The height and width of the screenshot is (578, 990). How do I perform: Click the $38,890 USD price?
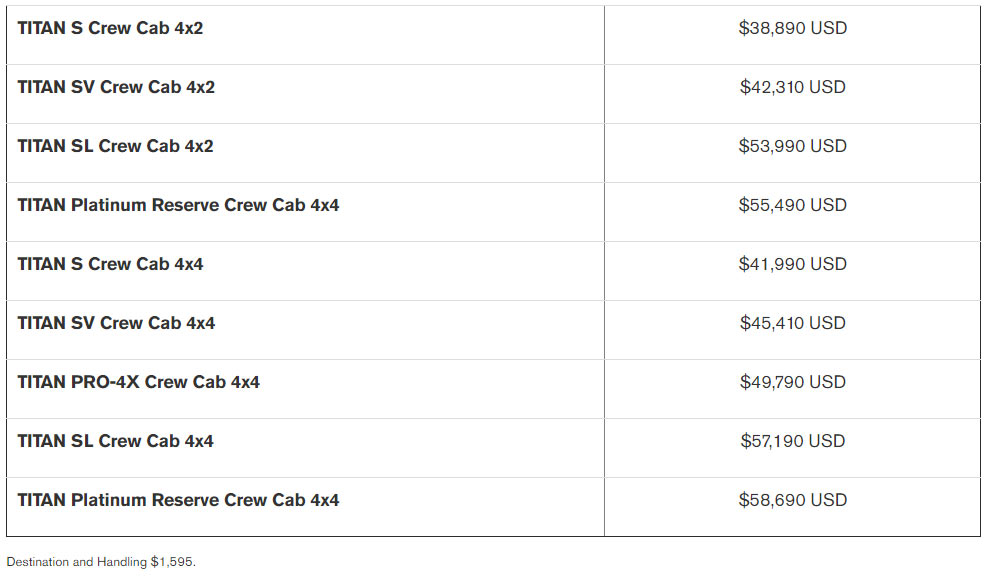(x=792, y=28)
